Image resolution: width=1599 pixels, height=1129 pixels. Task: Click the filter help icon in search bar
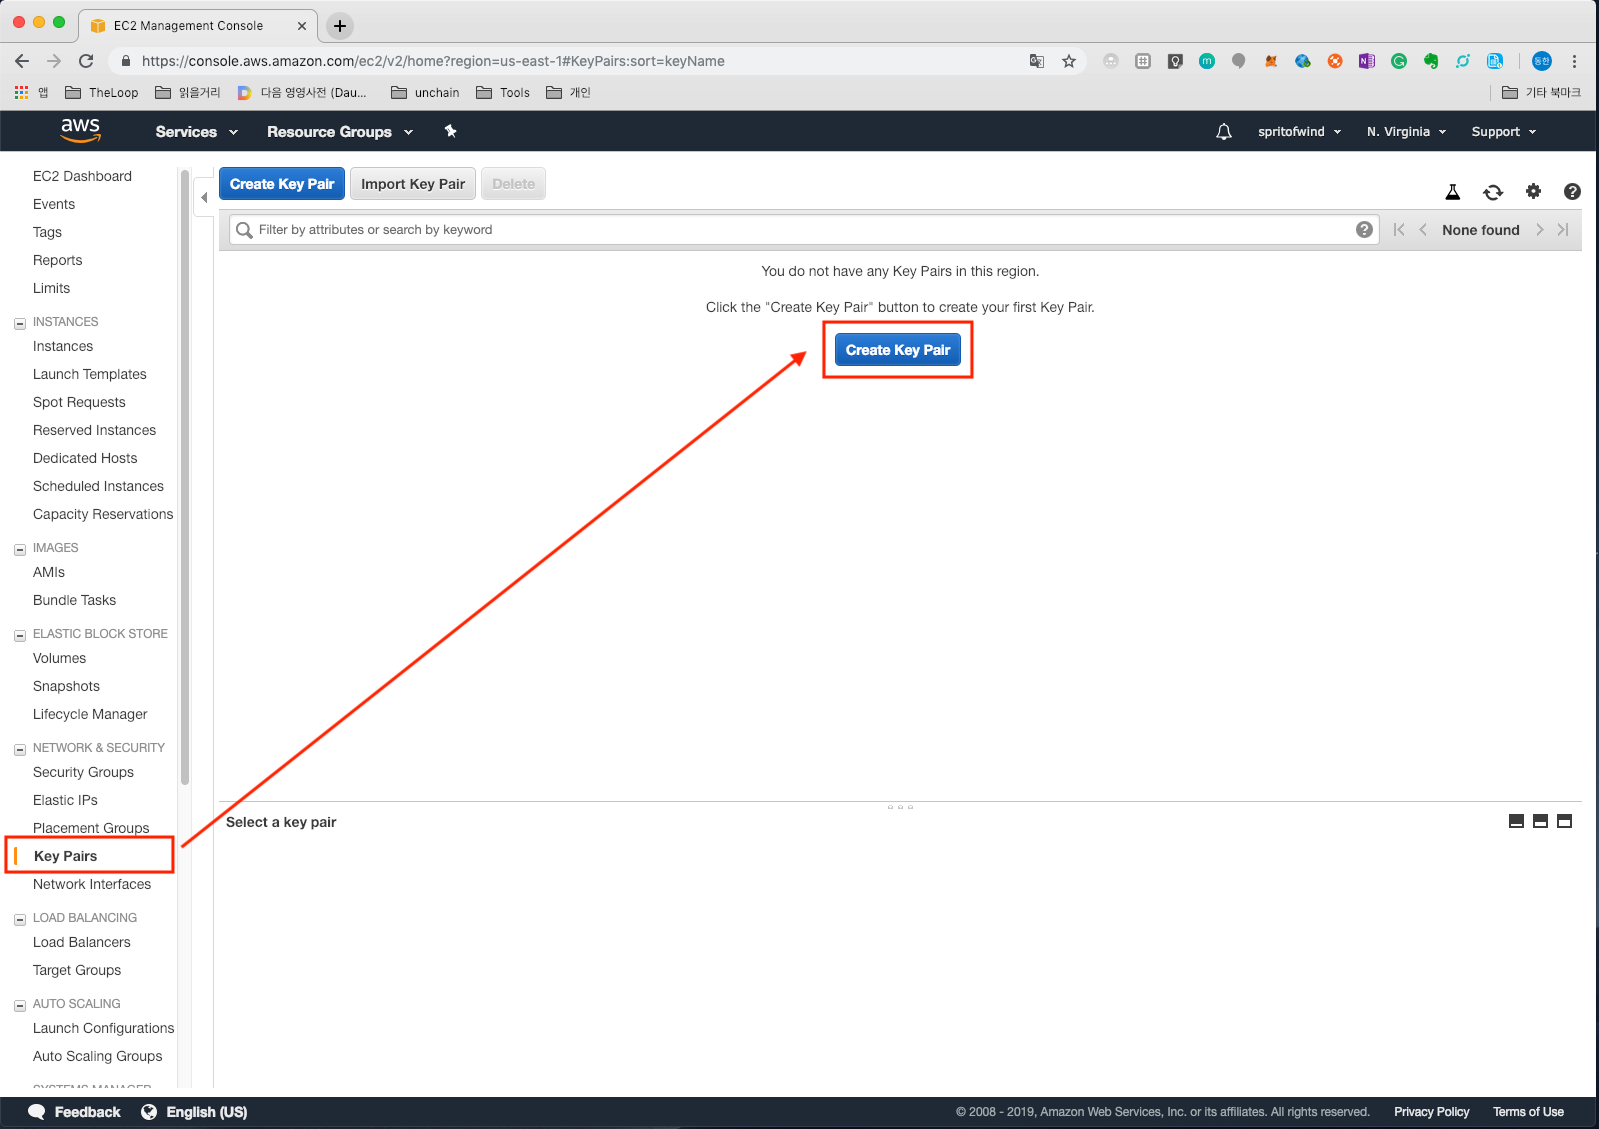(x=1364, y=230)
